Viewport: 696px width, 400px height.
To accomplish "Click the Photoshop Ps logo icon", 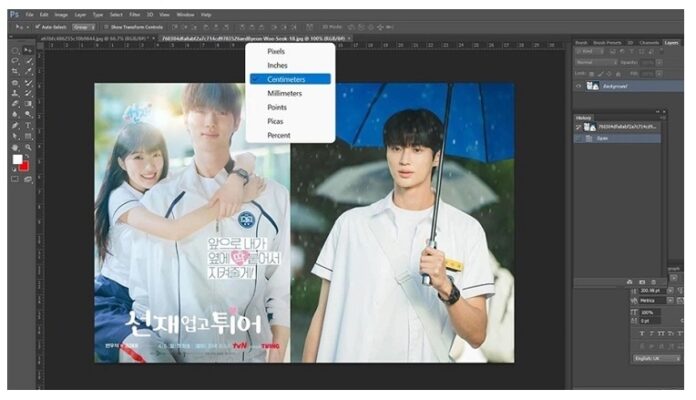I will (x=14, y=16).
